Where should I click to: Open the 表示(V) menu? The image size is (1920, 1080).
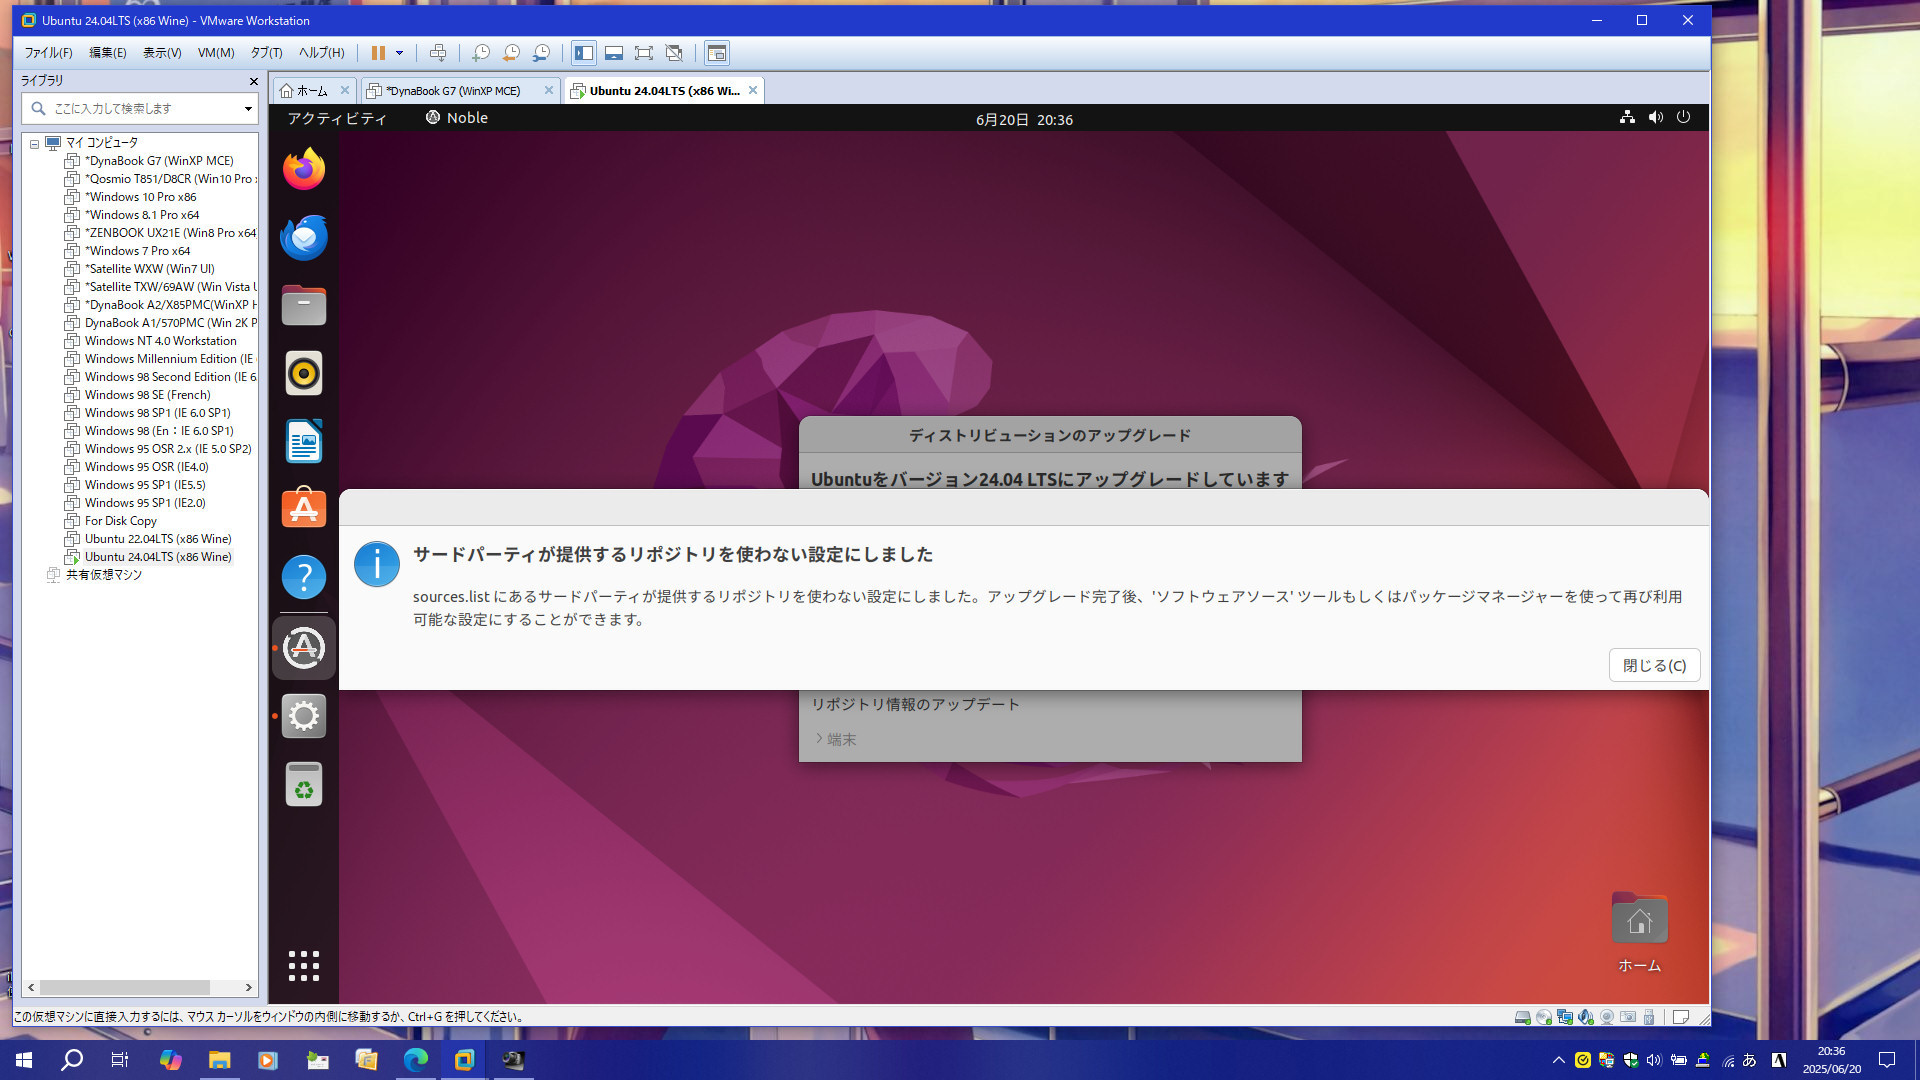162,53
